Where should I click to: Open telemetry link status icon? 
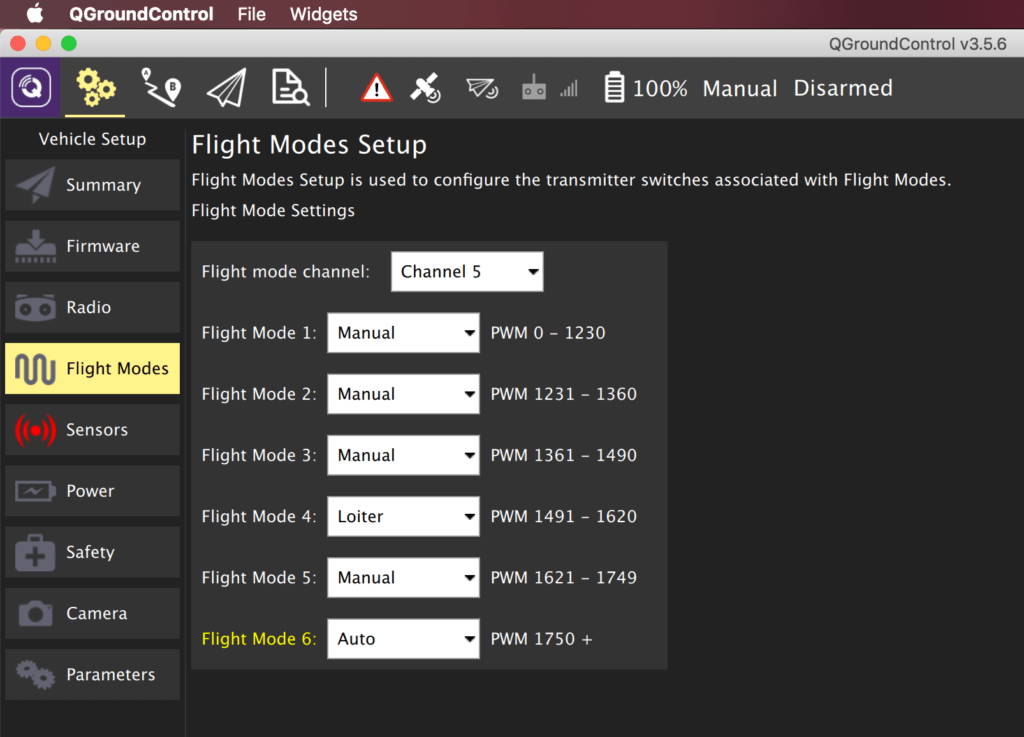point(482,88)
